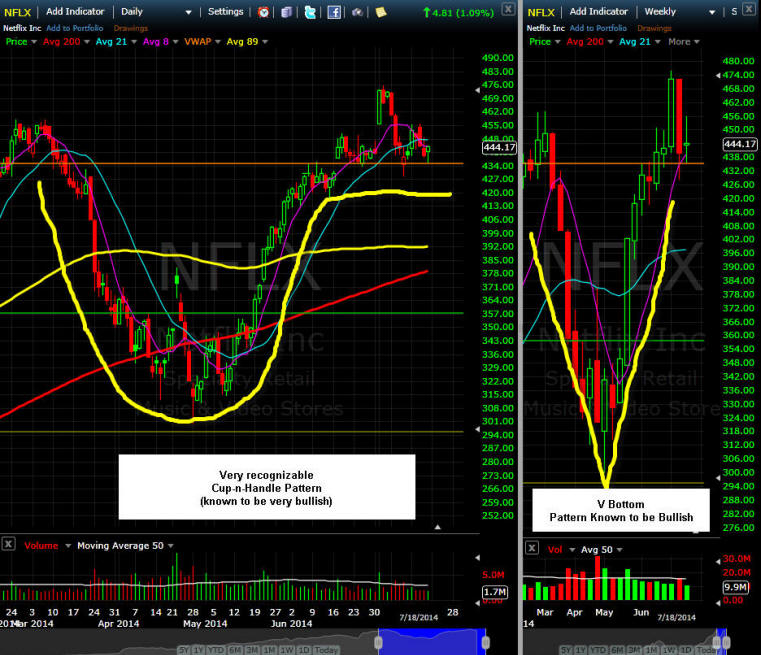The height and width of the screenshot is (655, 761).
Task: Click the Facebook share icon
Action: point(334,12)
